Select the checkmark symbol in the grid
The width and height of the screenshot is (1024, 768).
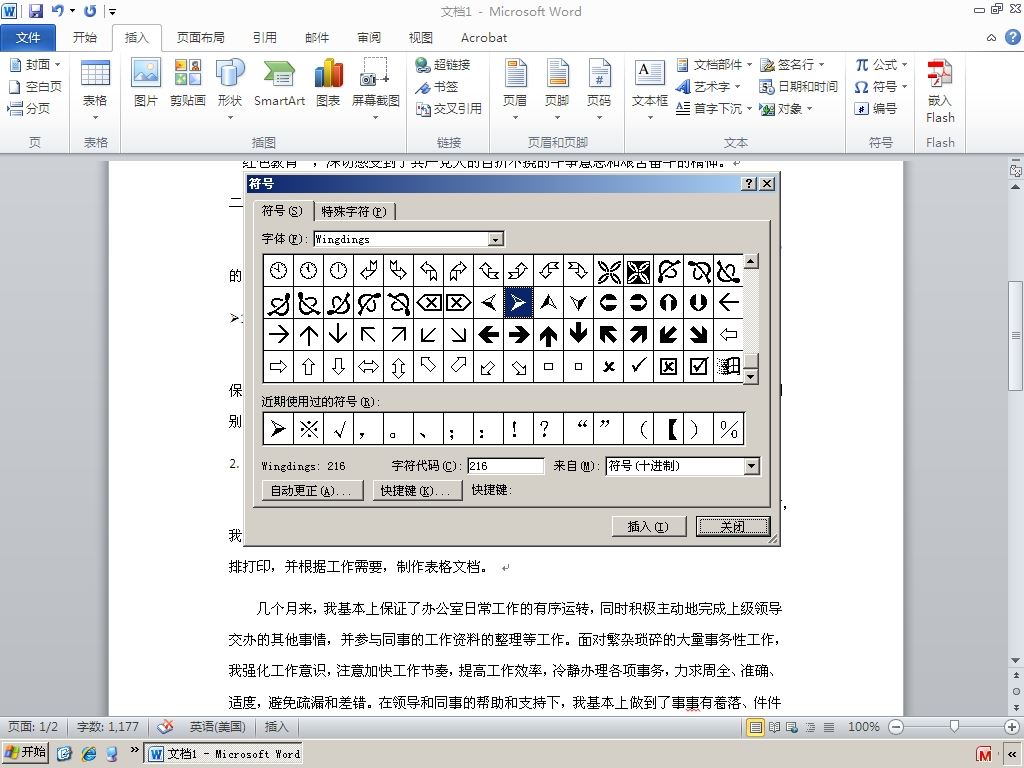tap(638, 366)
